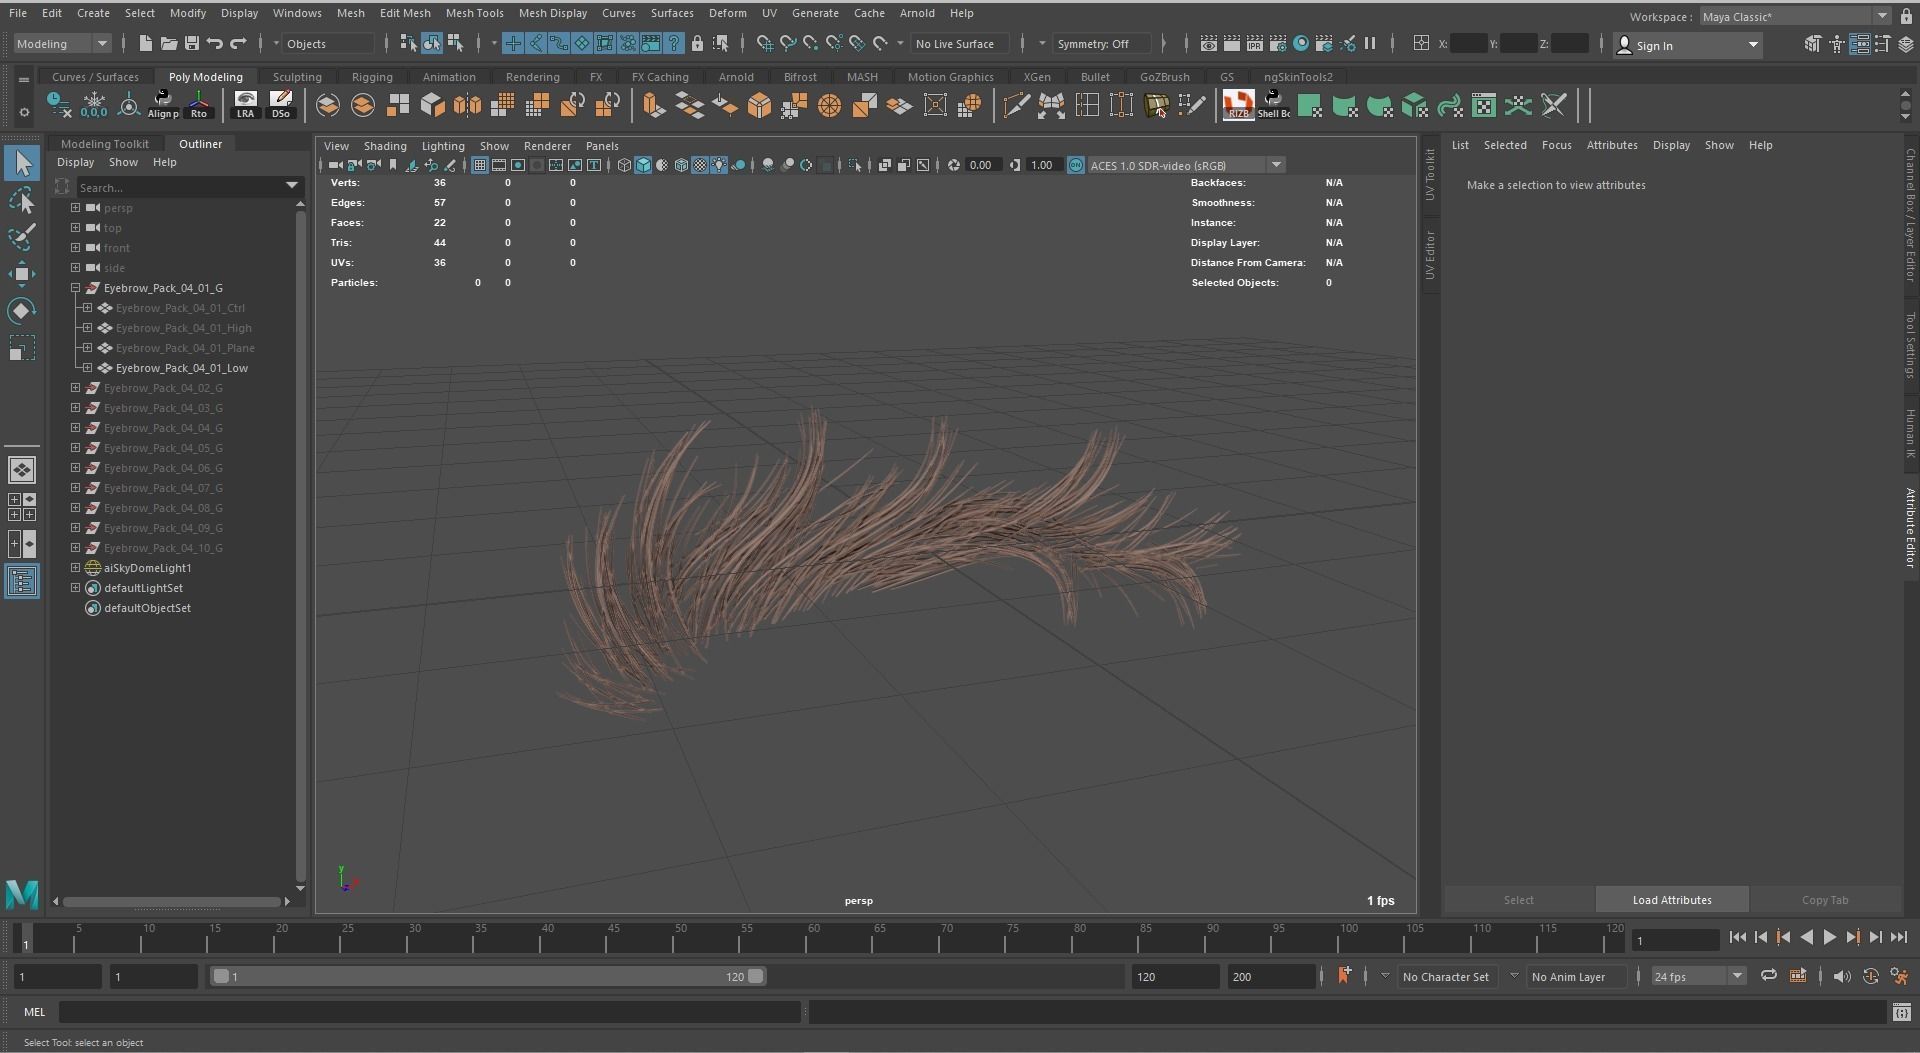Screen dimensions: 1920x1053
Task: Expand the aiSkyDomeLight1 node
Action: [75, 568]
